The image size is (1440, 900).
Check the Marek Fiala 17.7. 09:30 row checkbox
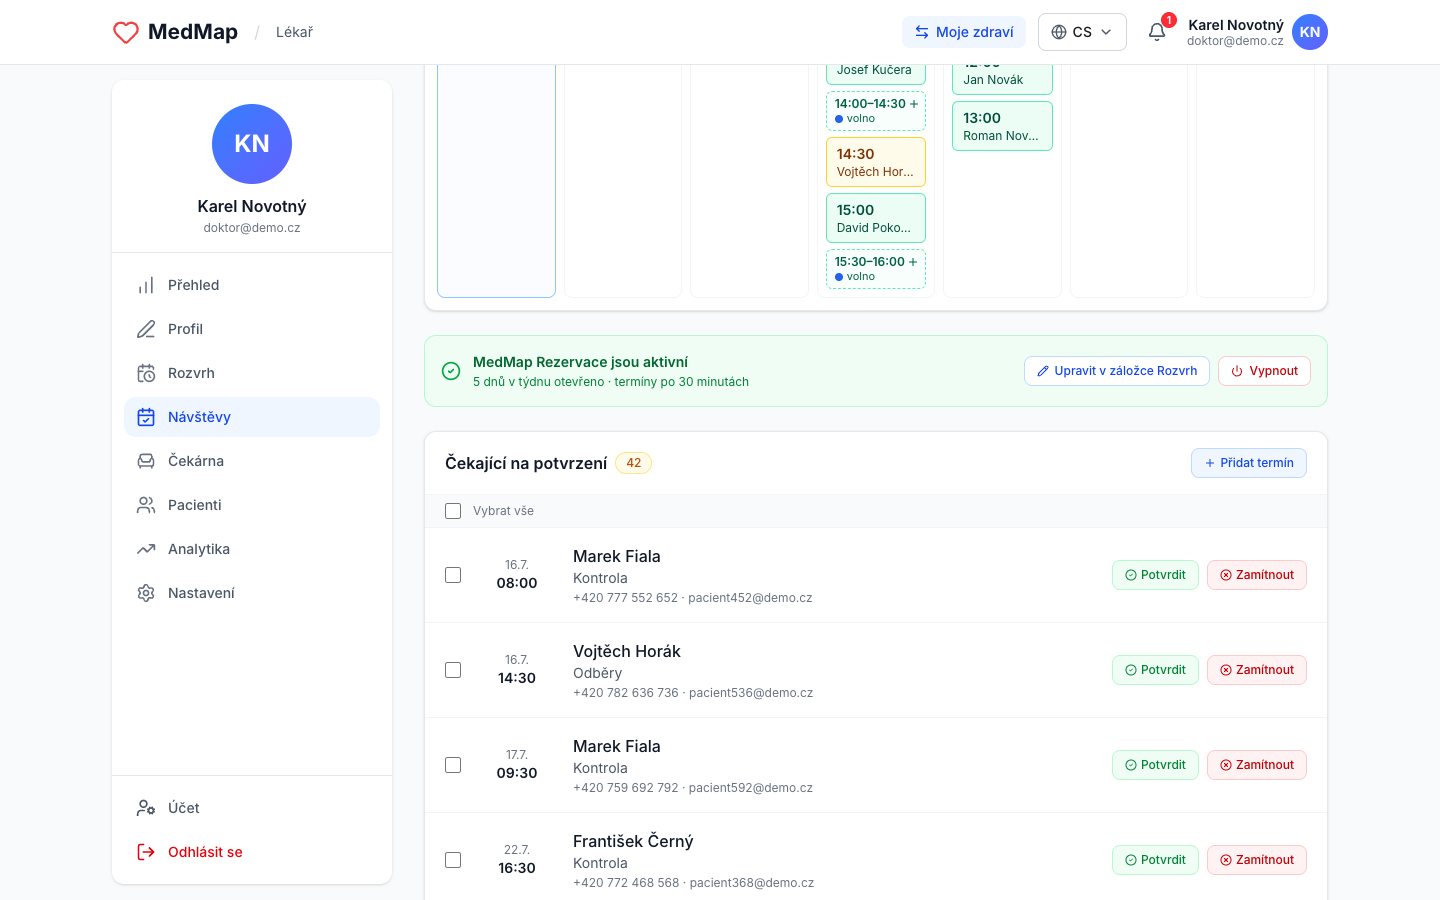tap(453, 765)
